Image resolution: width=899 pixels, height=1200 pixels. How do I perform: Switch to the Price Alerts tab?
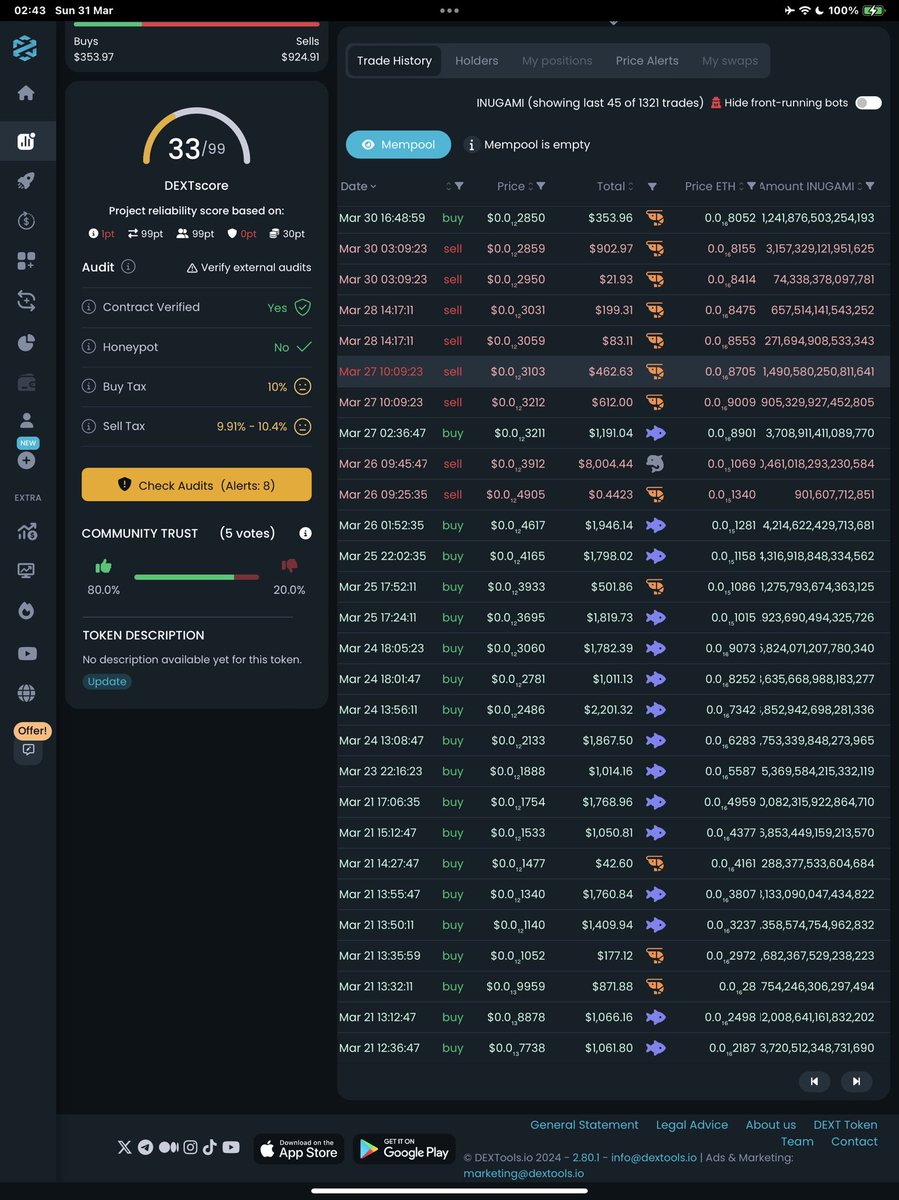click(647, 60)
